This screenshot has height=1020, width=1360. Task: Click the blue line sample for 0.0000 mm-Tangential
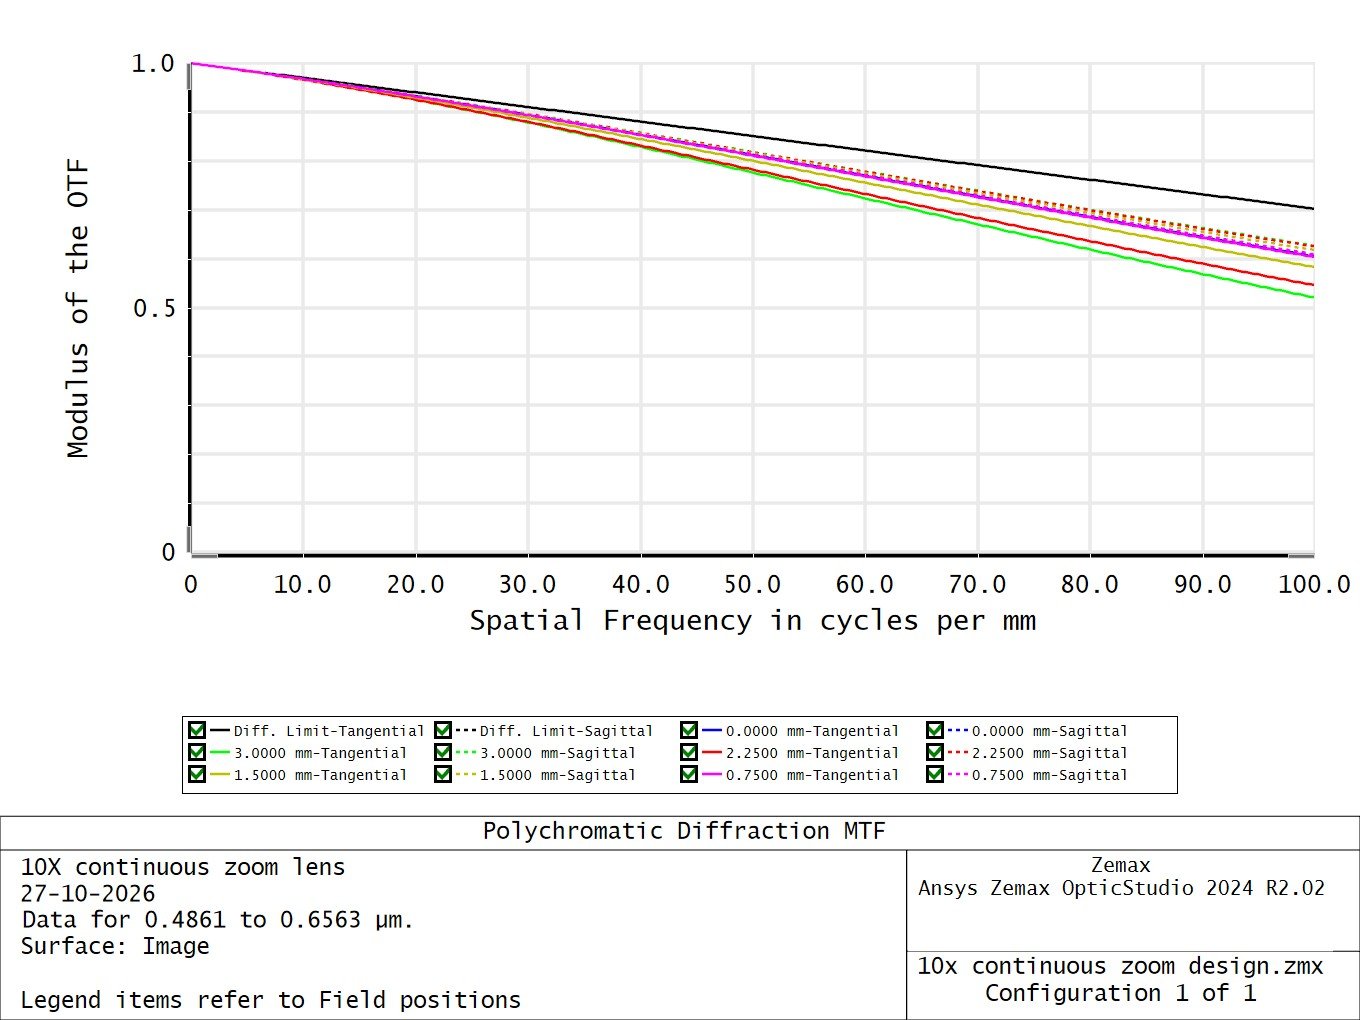click(x=712, y=731)
